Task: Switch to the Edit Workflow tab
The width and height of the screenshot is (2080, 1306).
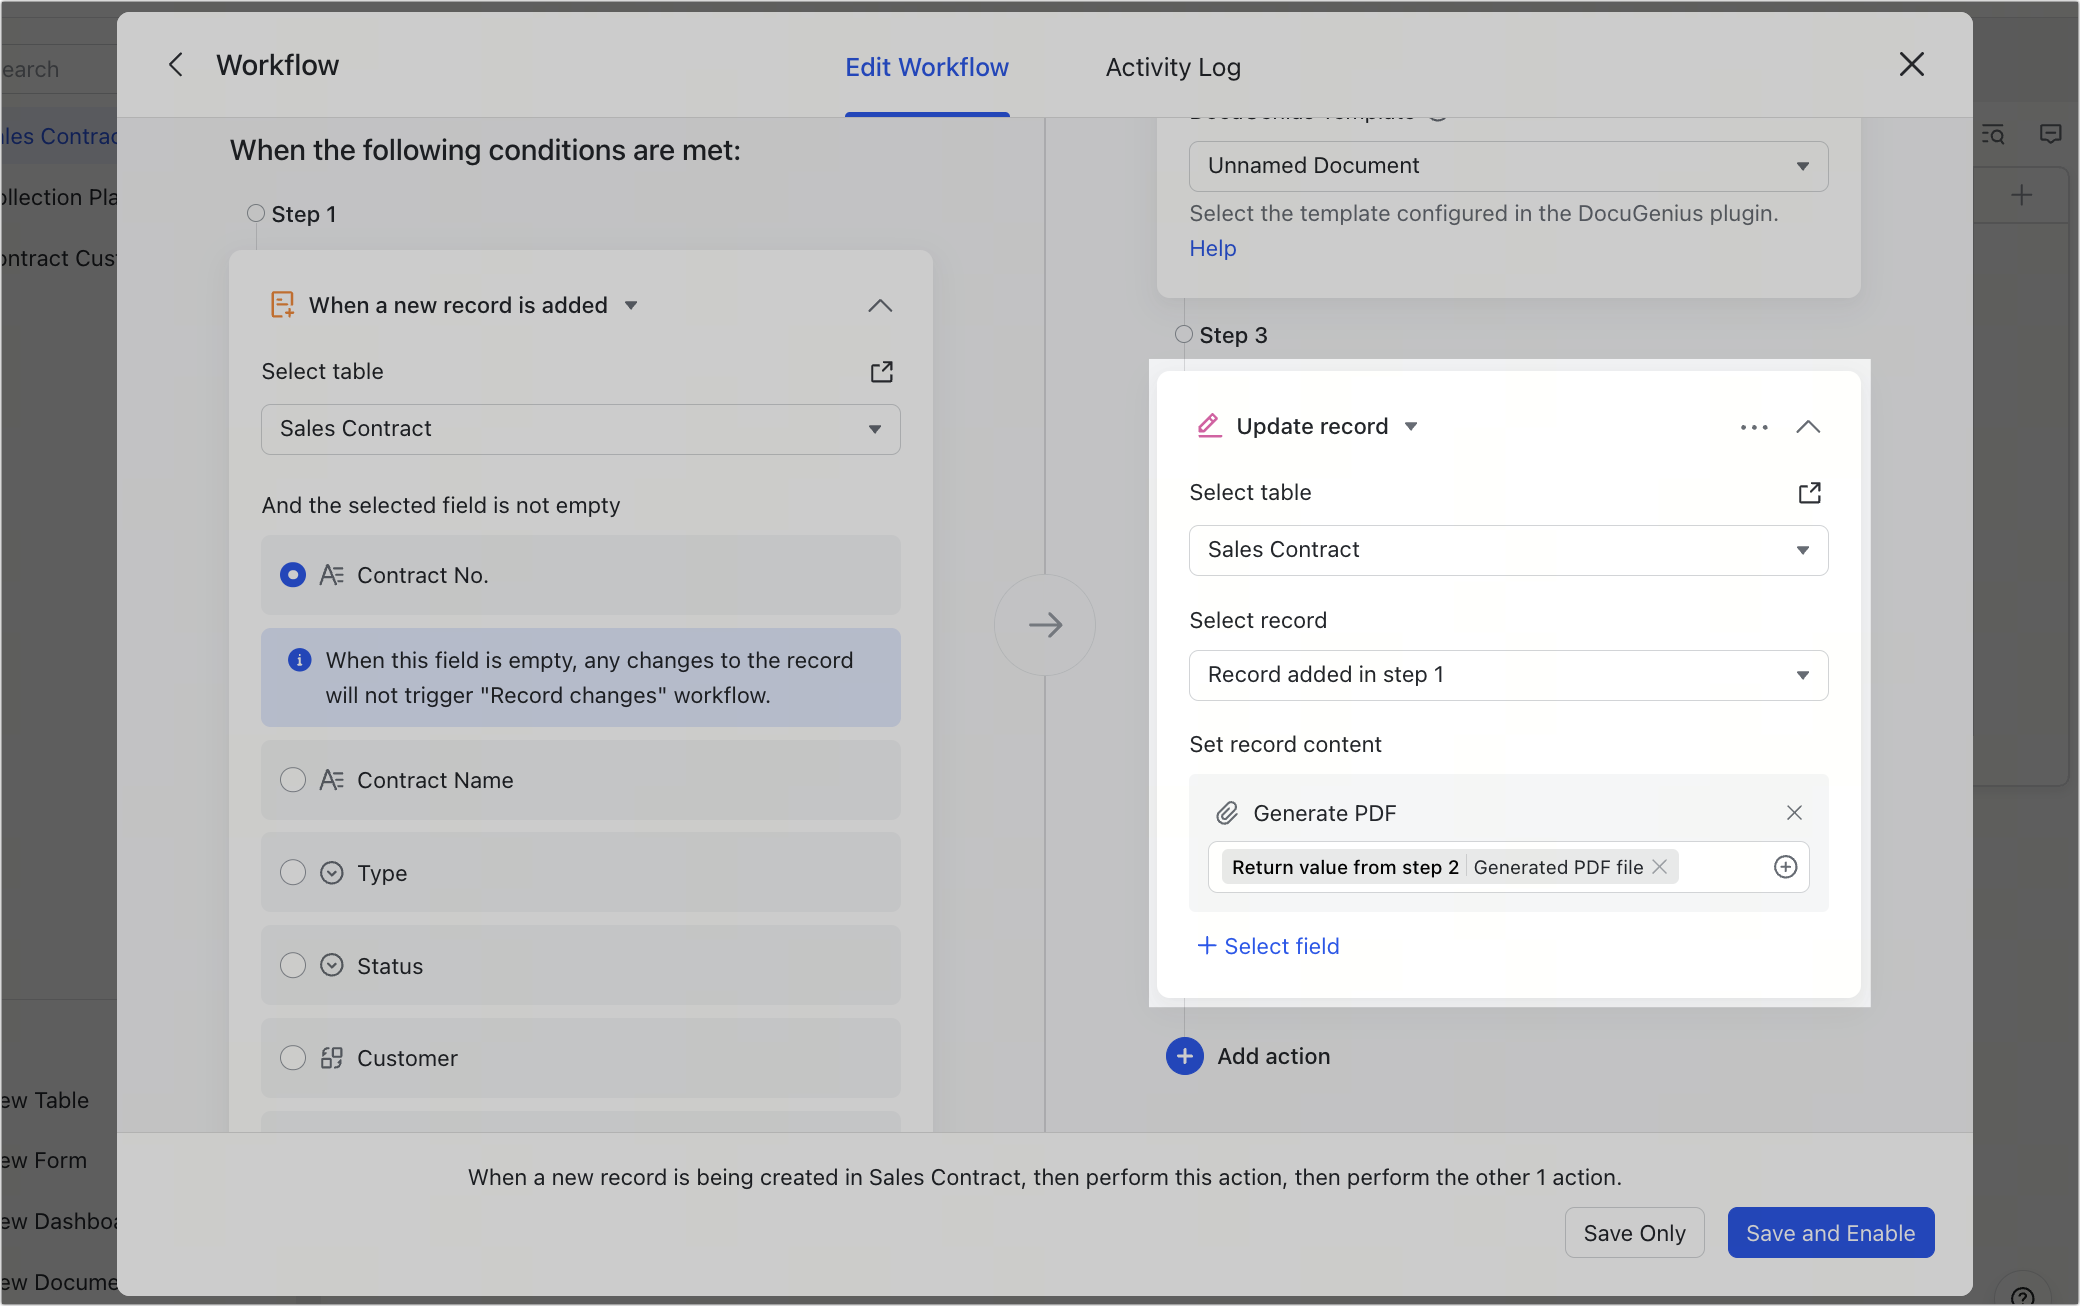Action: pos(926,66)
